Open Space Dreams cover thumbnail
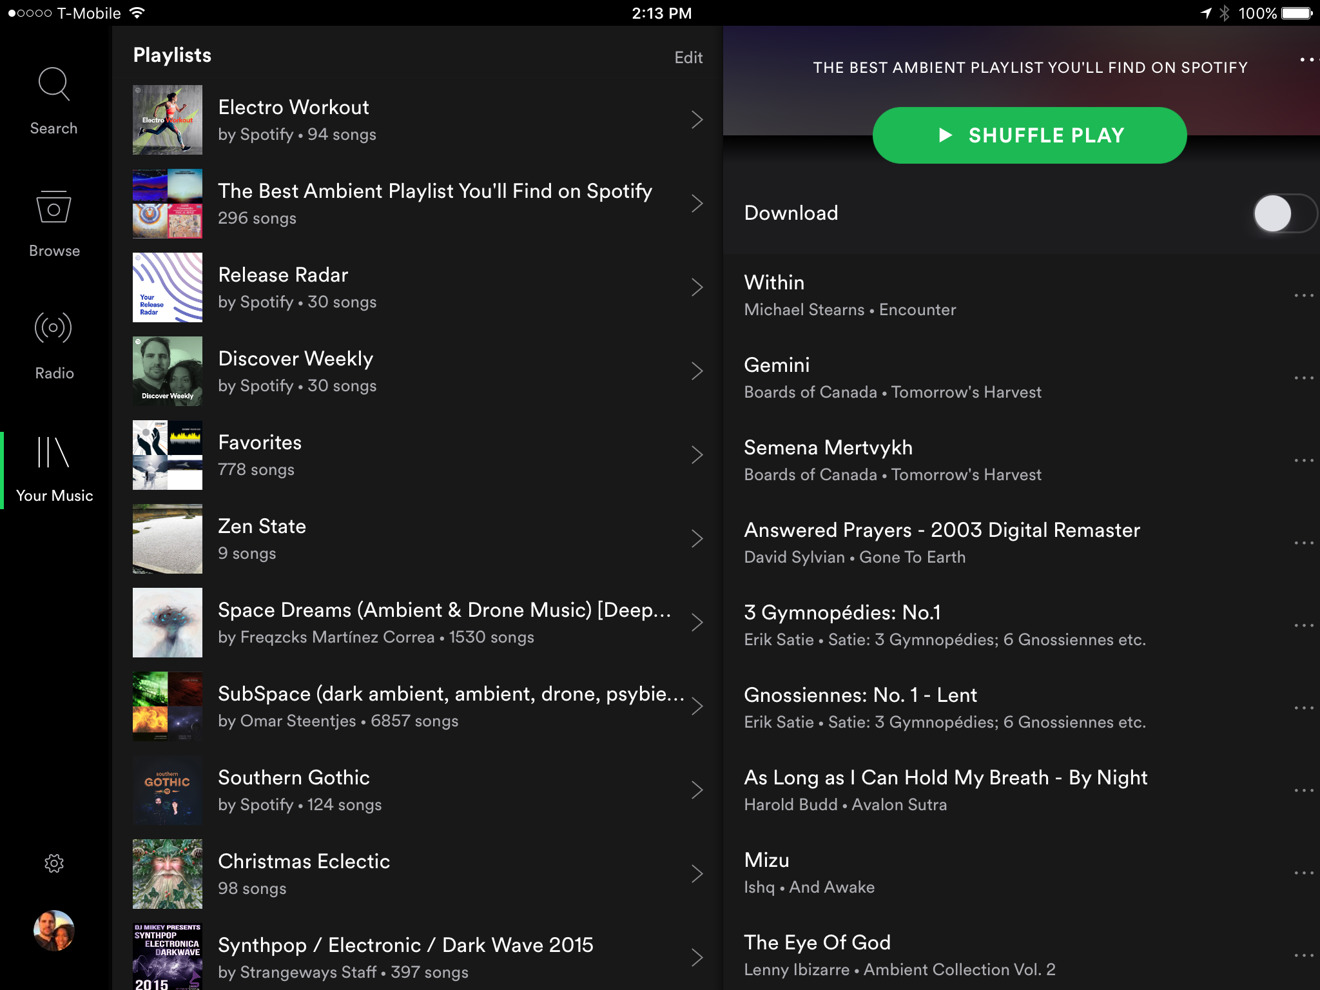 tap(167, 622)
